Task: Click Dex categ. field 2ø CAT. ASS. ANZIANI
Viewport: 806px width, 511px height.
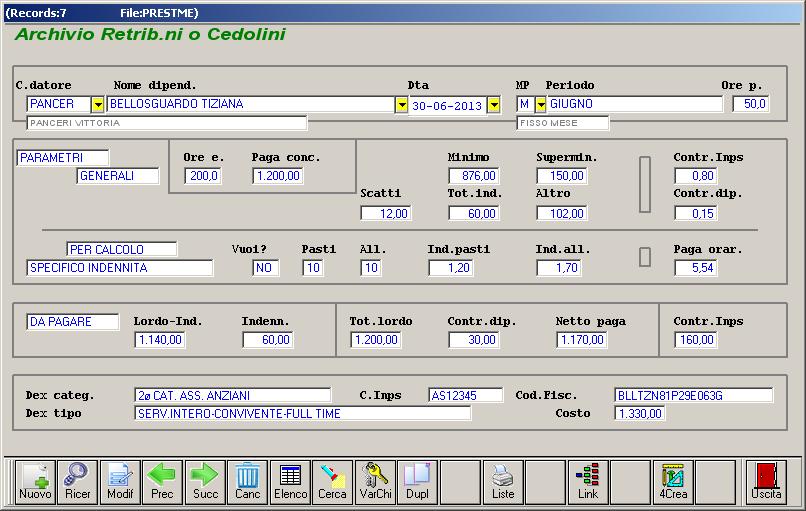Action: point(233,395)
